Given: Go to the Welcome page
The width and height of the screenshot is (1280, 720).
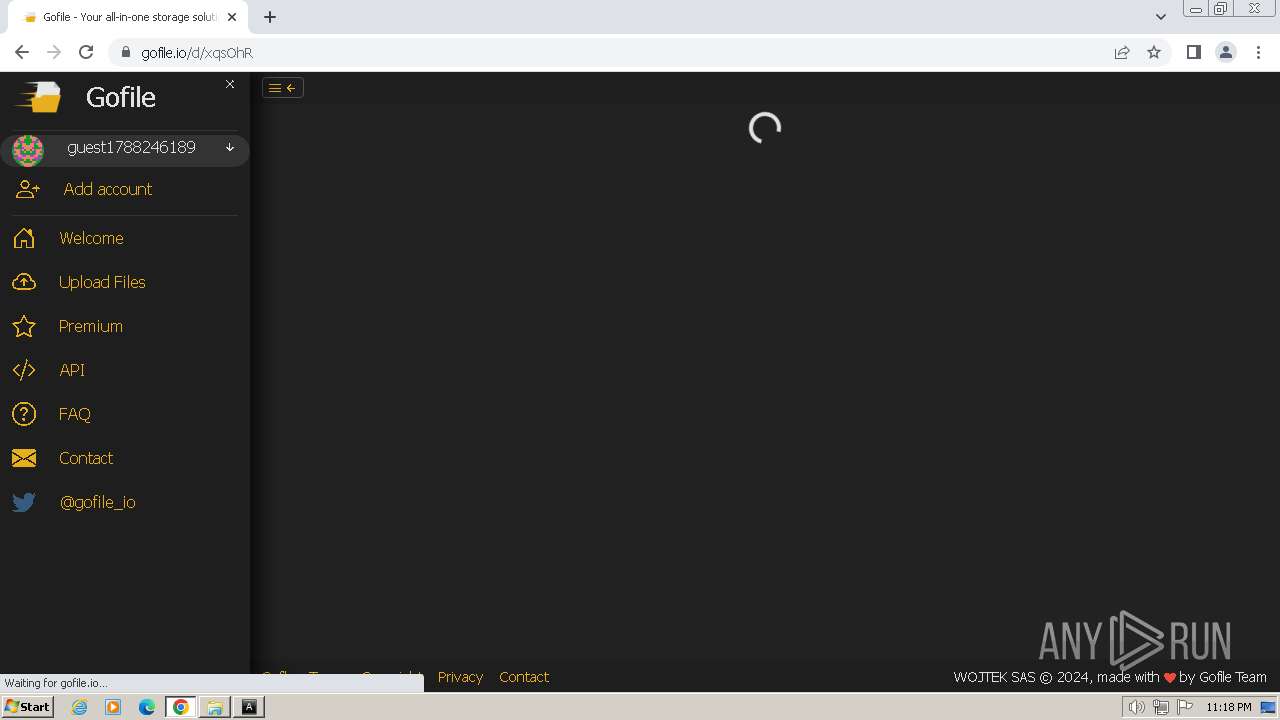Looking at the screenshot, I should point(91,238).
